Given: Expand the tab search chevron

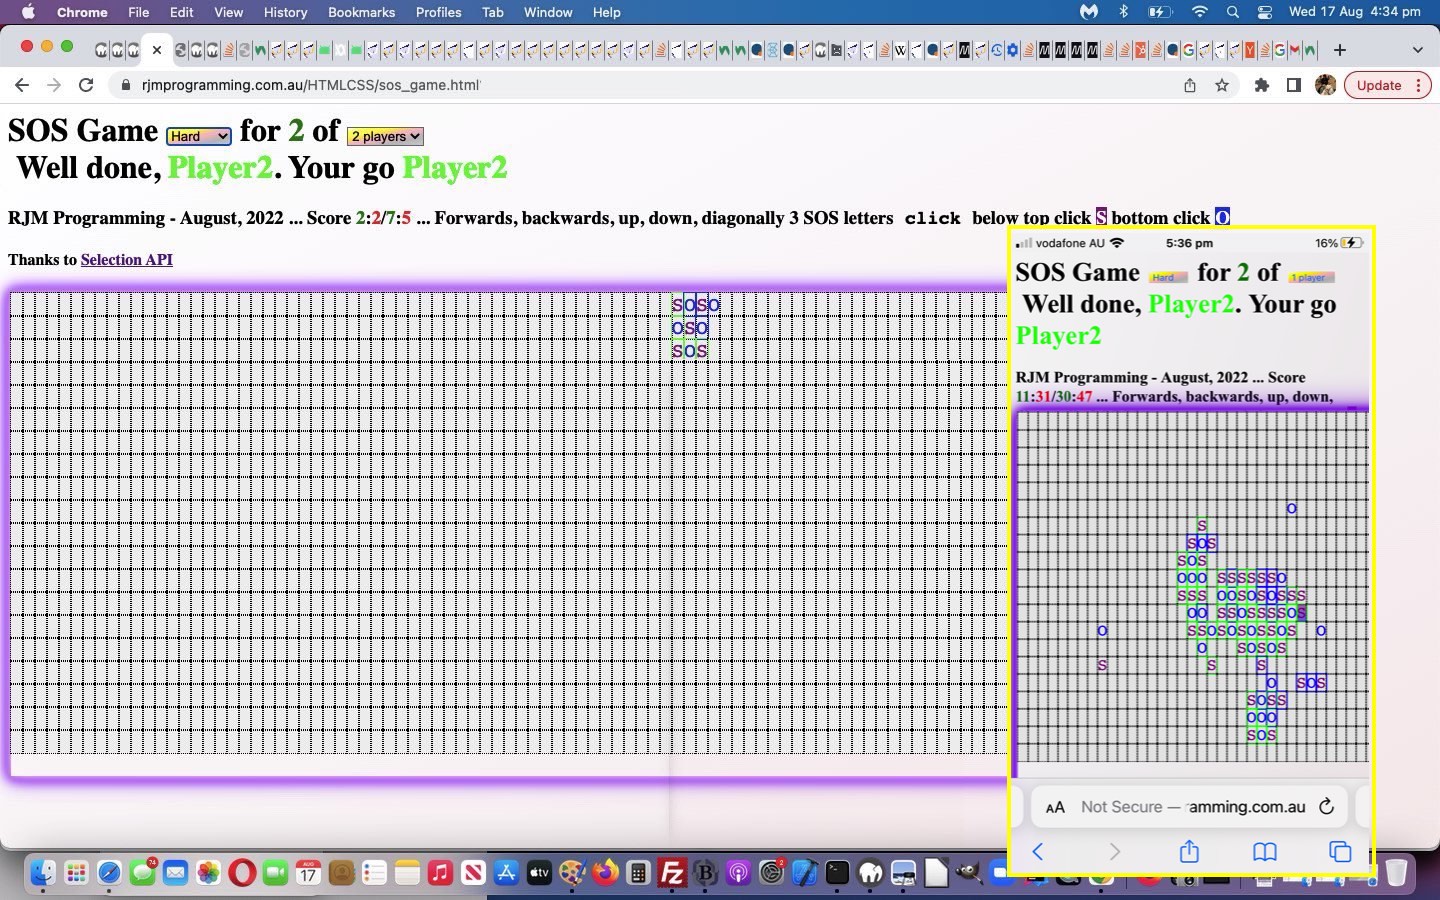Looking at the screenshot, I should coord(1417,49).
